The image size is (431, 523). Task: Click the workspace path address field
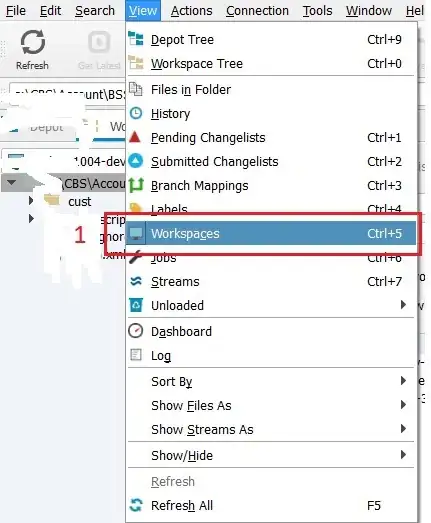[67, 95]
